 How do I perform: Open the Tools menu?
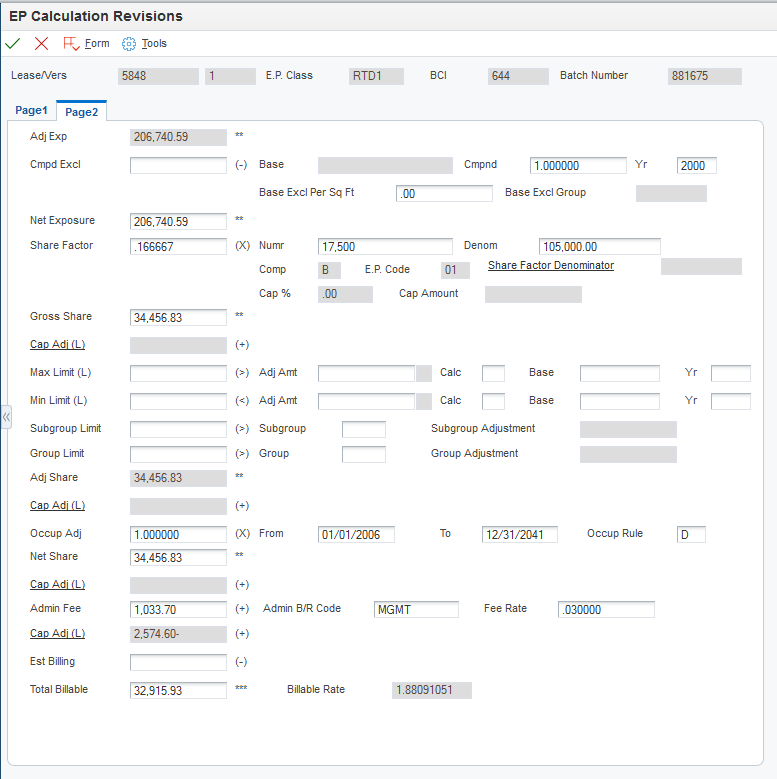154,44
